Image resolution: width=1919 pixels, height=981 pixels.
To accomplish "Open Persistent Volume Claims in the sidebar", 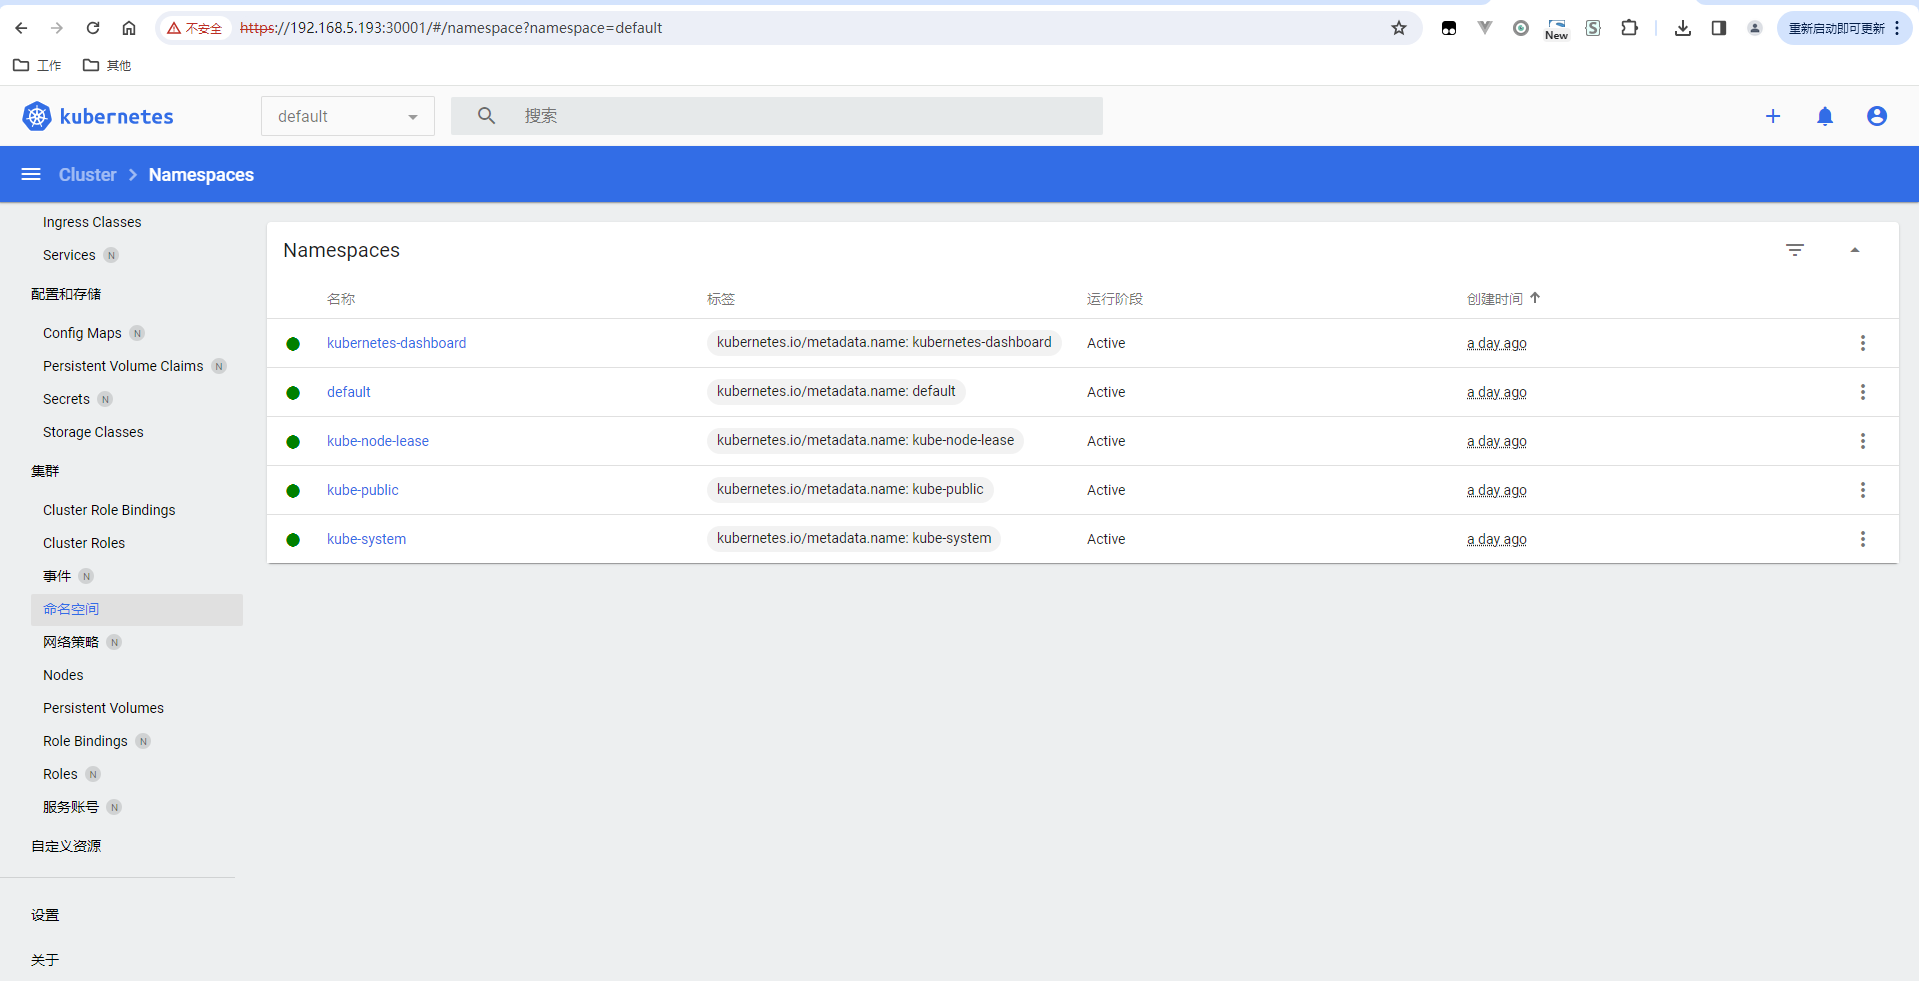I will (123, 366).
